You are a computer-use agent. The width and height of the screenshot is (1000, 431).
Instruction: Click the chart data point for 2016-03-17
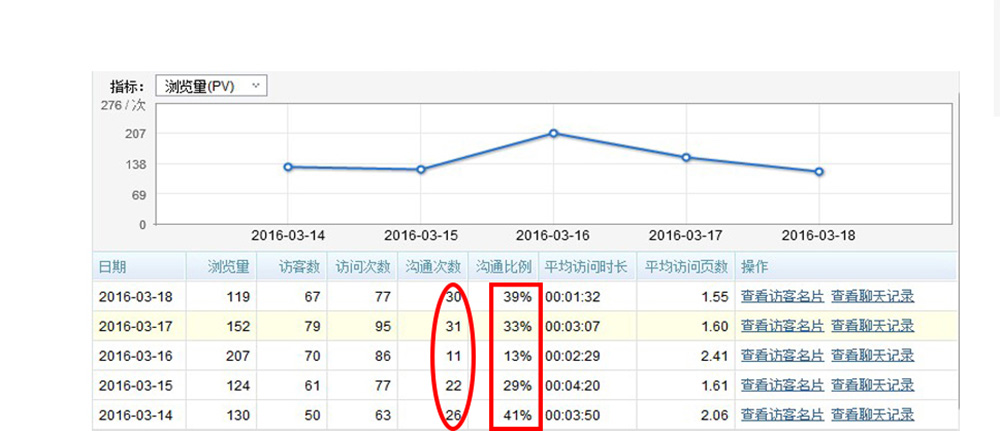tap(686, 157)
